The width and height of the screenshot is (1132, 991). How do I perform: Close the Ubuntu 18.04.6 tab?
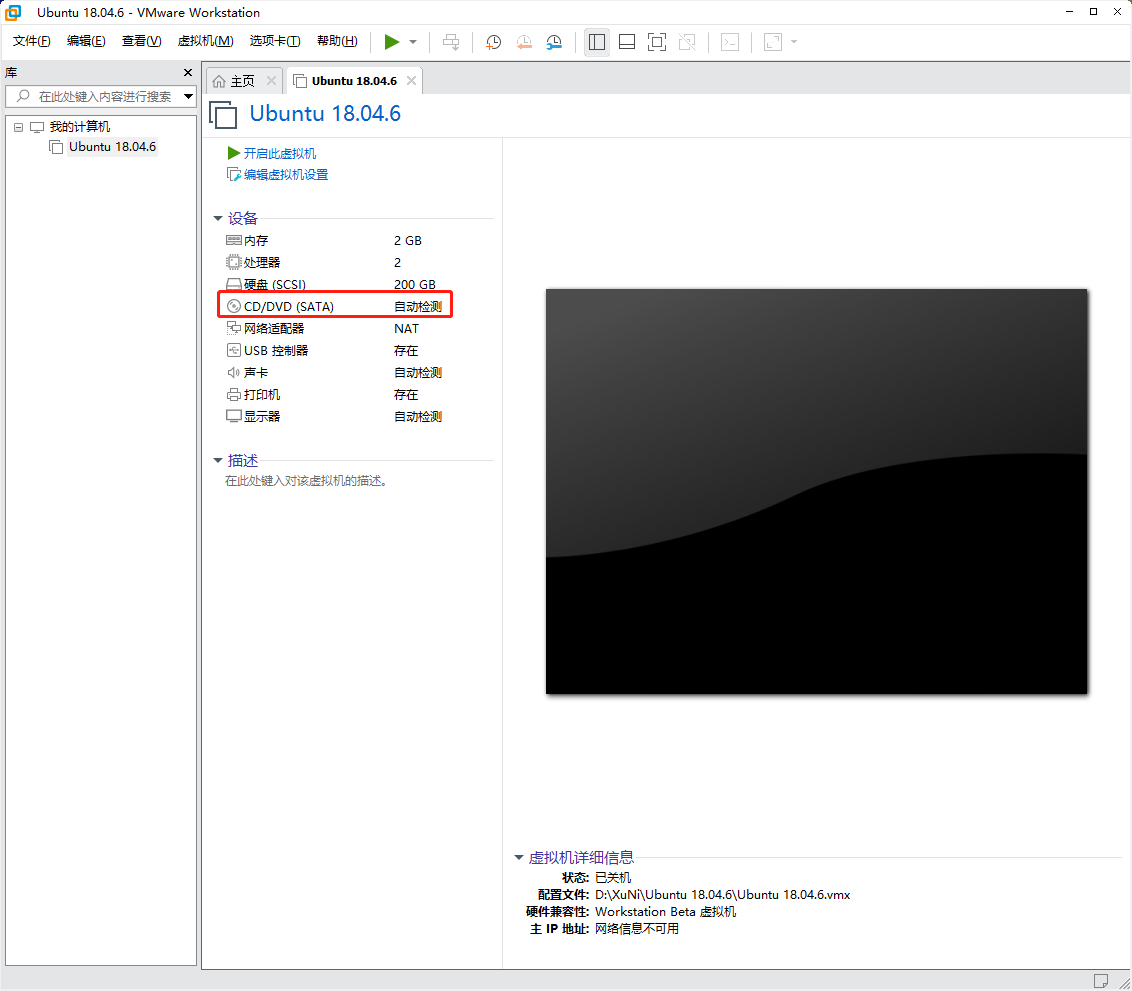point(412,81)
